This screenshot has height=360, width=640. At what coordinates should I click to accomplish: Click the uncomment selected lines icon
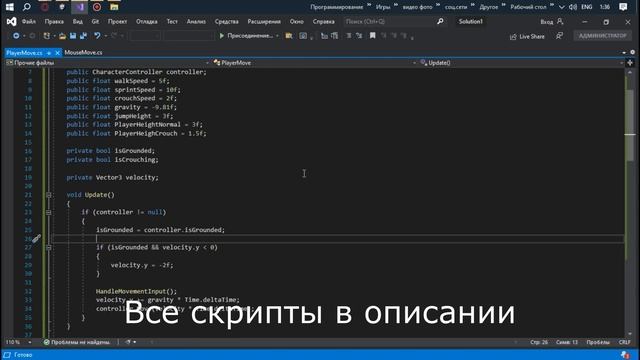(x=359, y=36)
